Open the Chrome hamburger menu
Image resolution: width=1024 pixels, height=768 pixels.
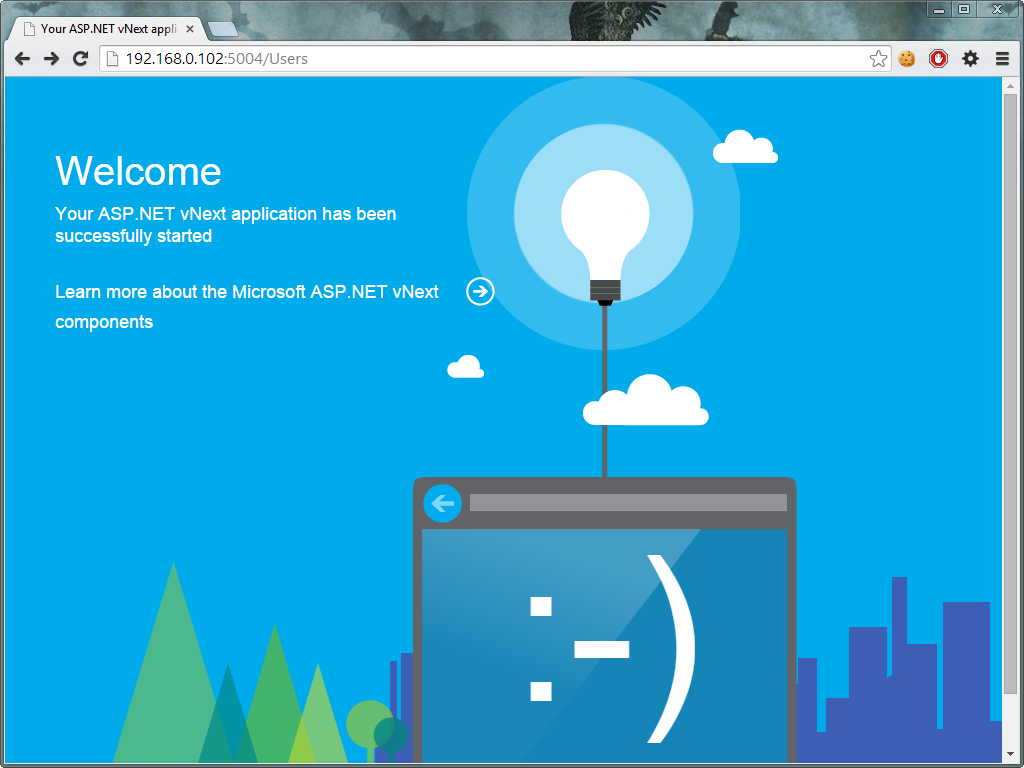pyautogui.click(x=1002, y=59)
